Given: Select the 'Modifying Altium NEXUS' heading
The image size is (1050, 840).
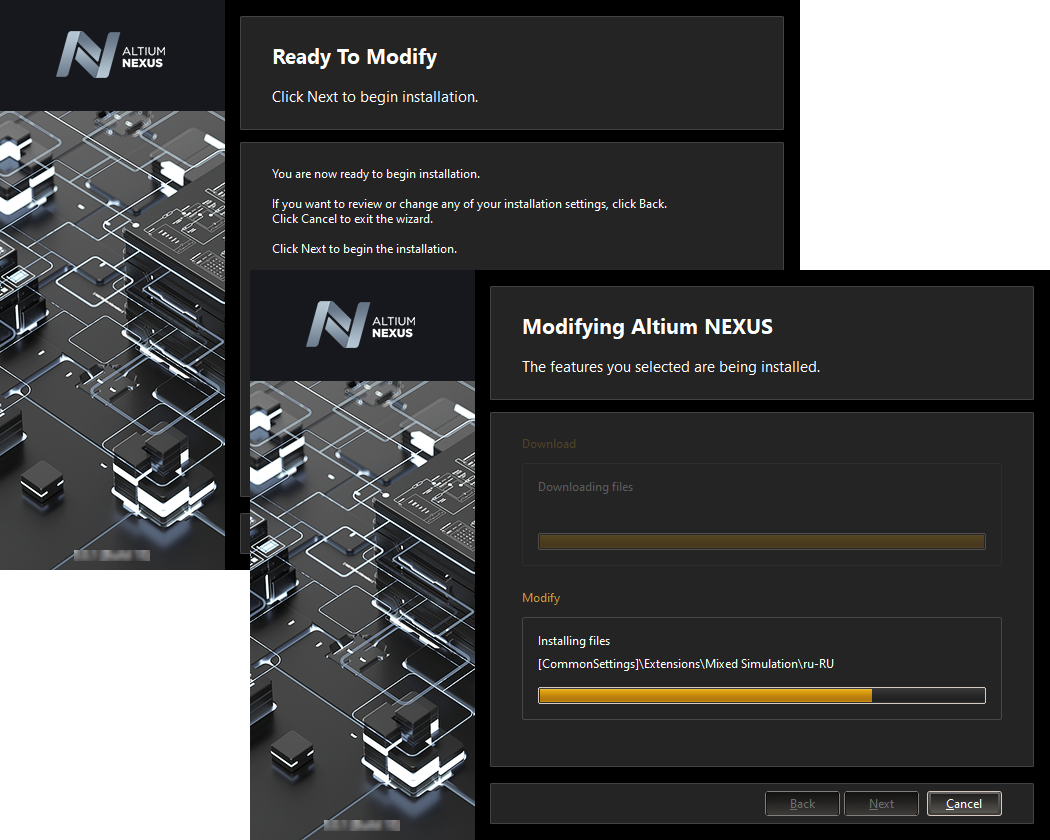Looking at the screenshot, I should click(647, 327).
